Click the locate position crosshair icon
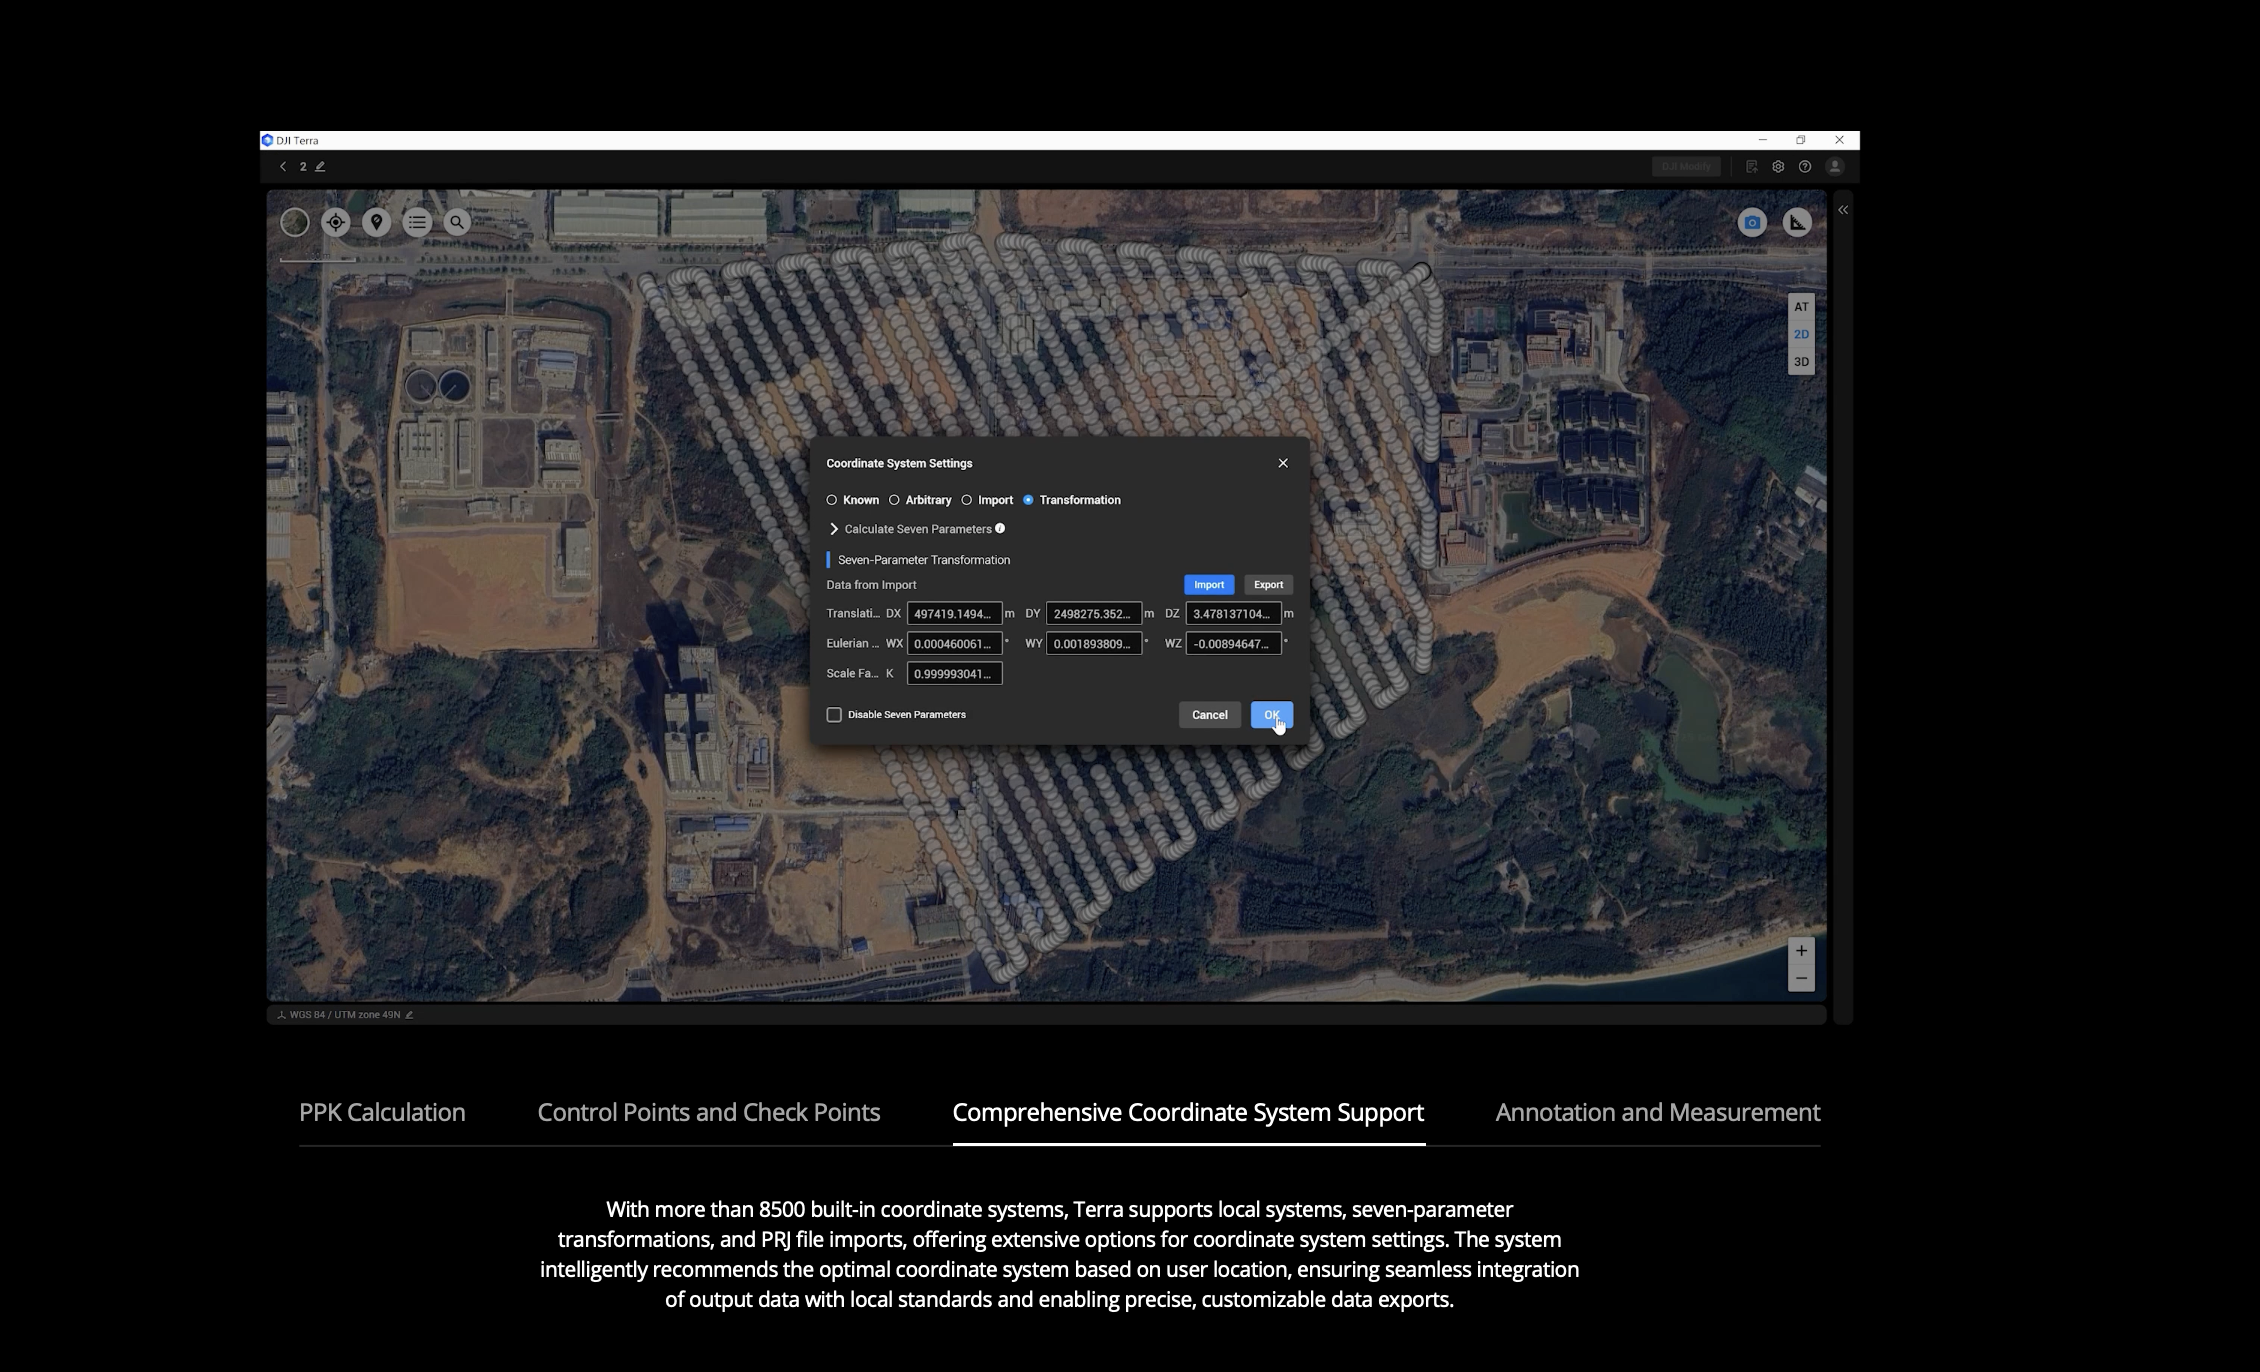The height and width of the screenshot is (1372, 2260). coord(336,222)
